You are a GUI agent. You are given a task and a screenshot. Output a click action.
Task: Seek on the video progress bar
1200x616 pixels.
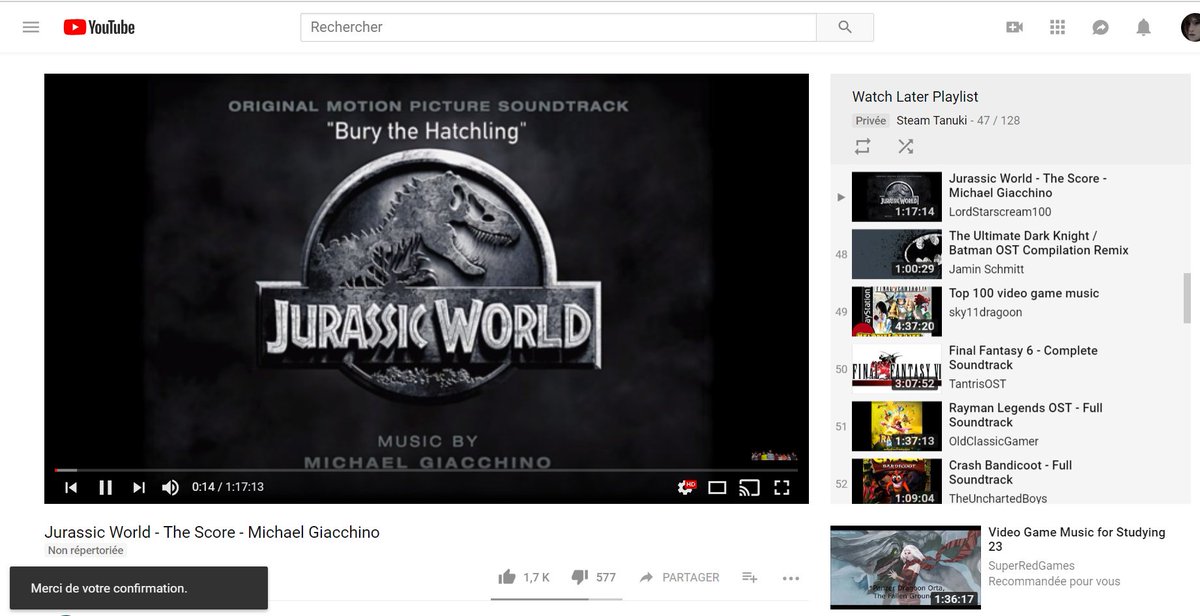427,470
